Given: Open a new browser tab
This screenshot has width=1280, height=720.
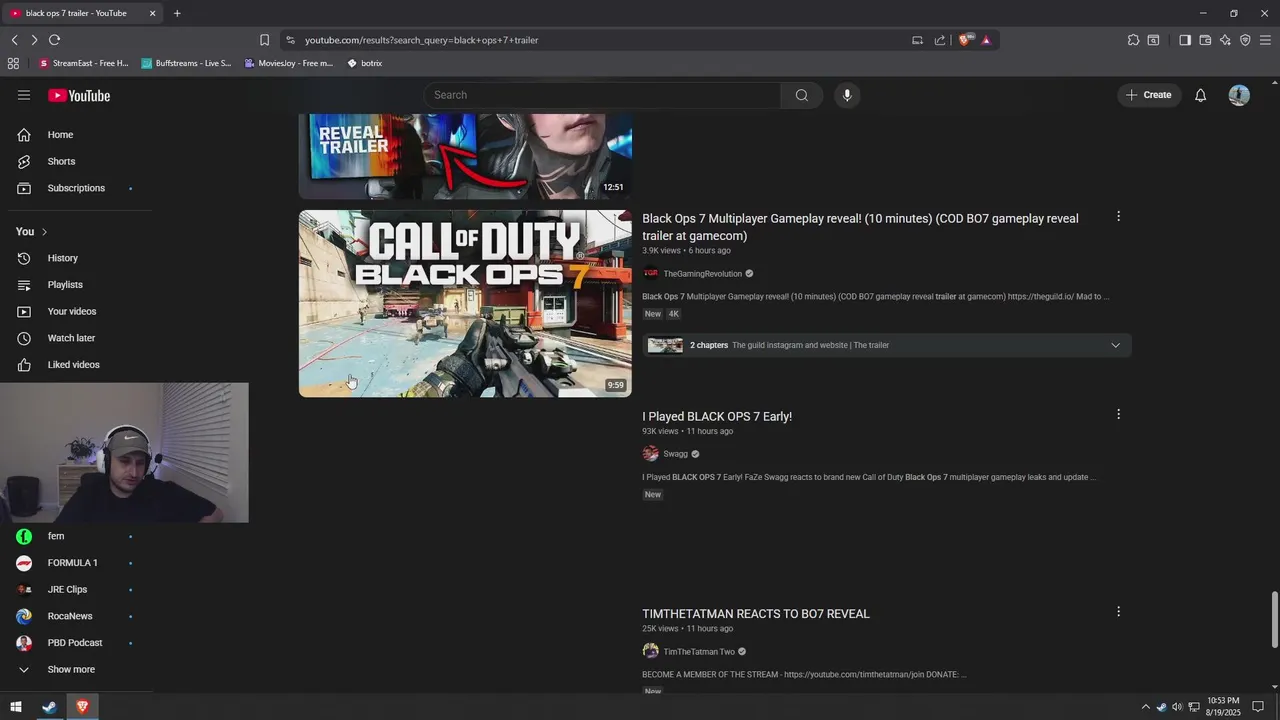Looking at the screenshot, I should (x=177, y=13).
